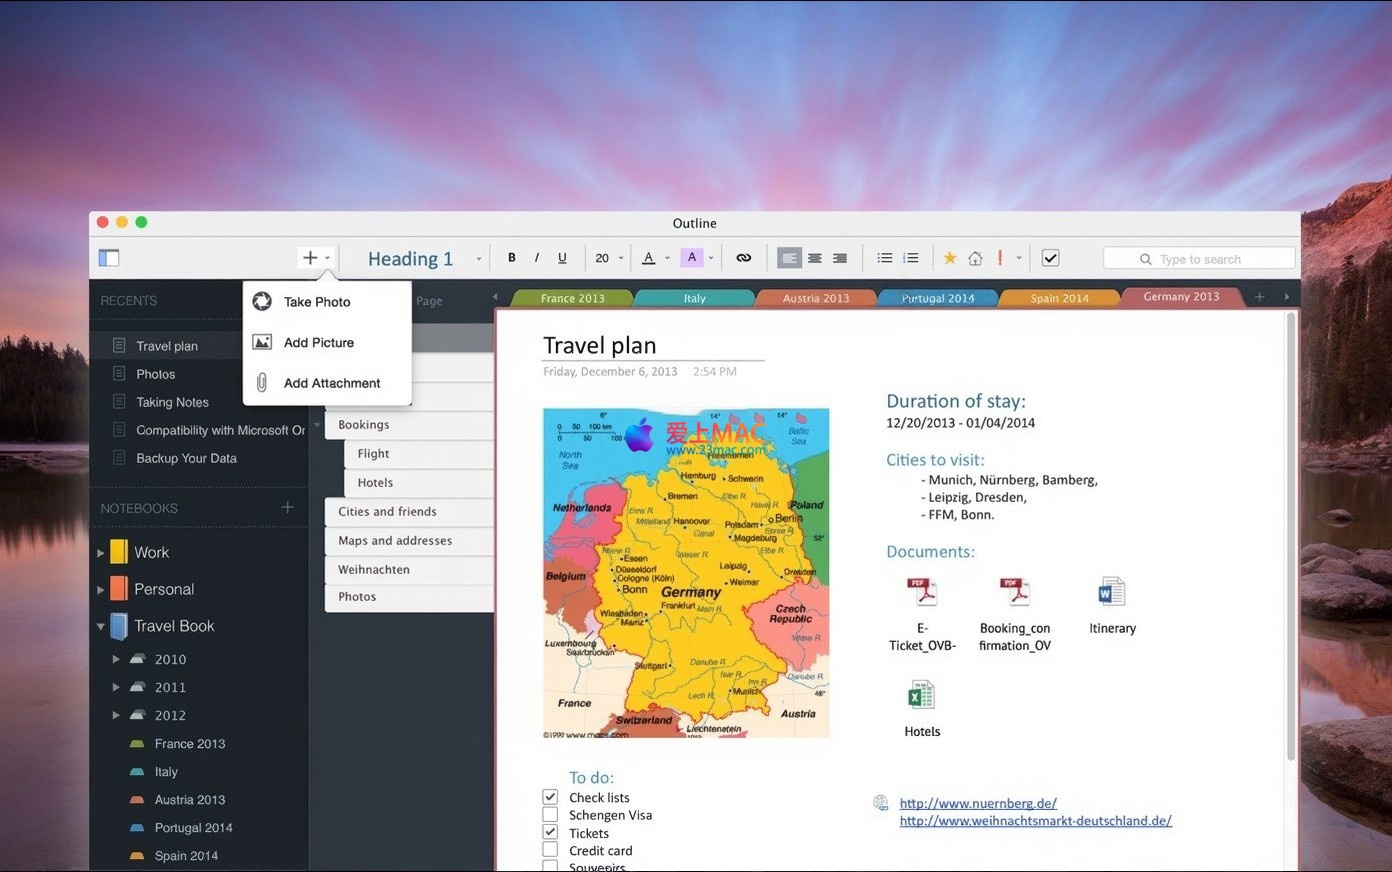Uncheck the Check lists checkbox

tap(550, 797)
